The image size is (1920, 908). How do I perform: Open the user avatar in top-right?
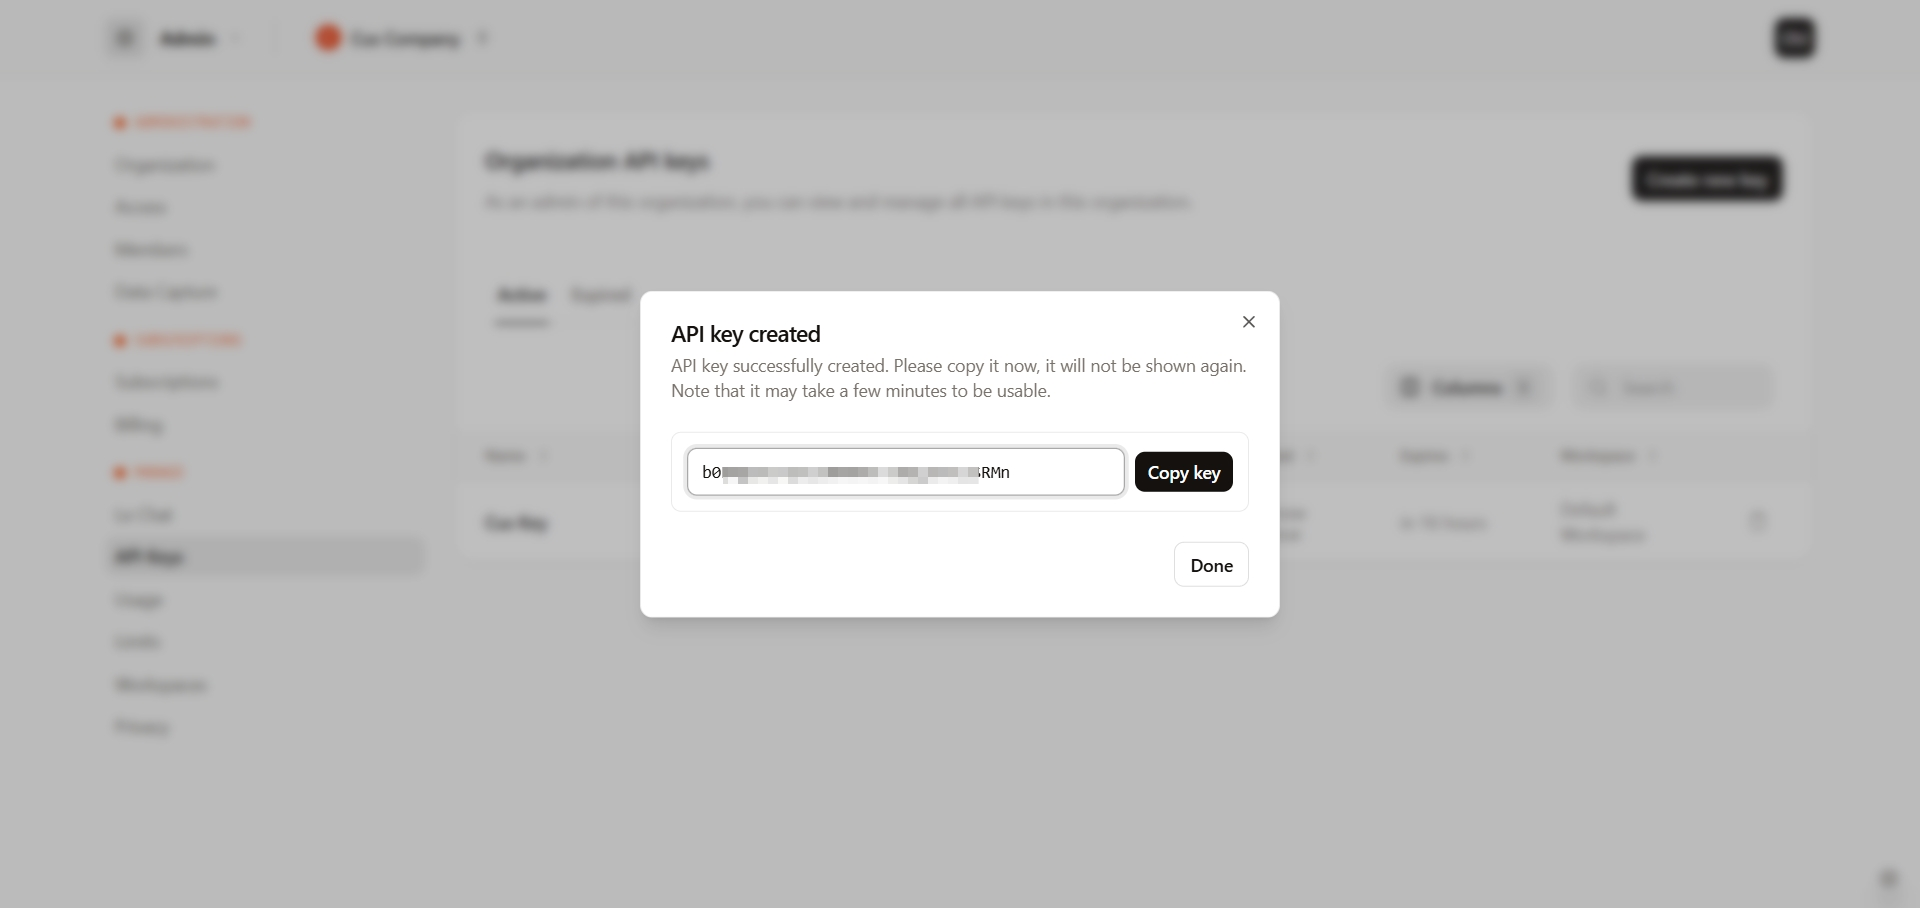pos(1794,39)
